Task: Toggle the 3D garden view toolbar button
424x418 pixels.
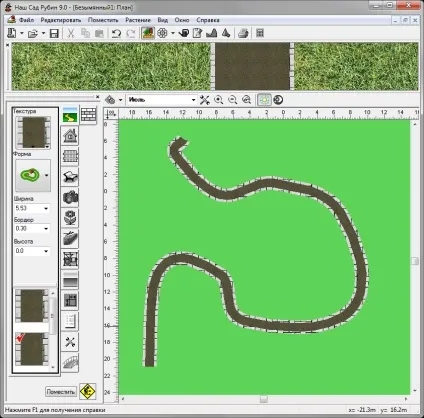Action: pos(148,33)
